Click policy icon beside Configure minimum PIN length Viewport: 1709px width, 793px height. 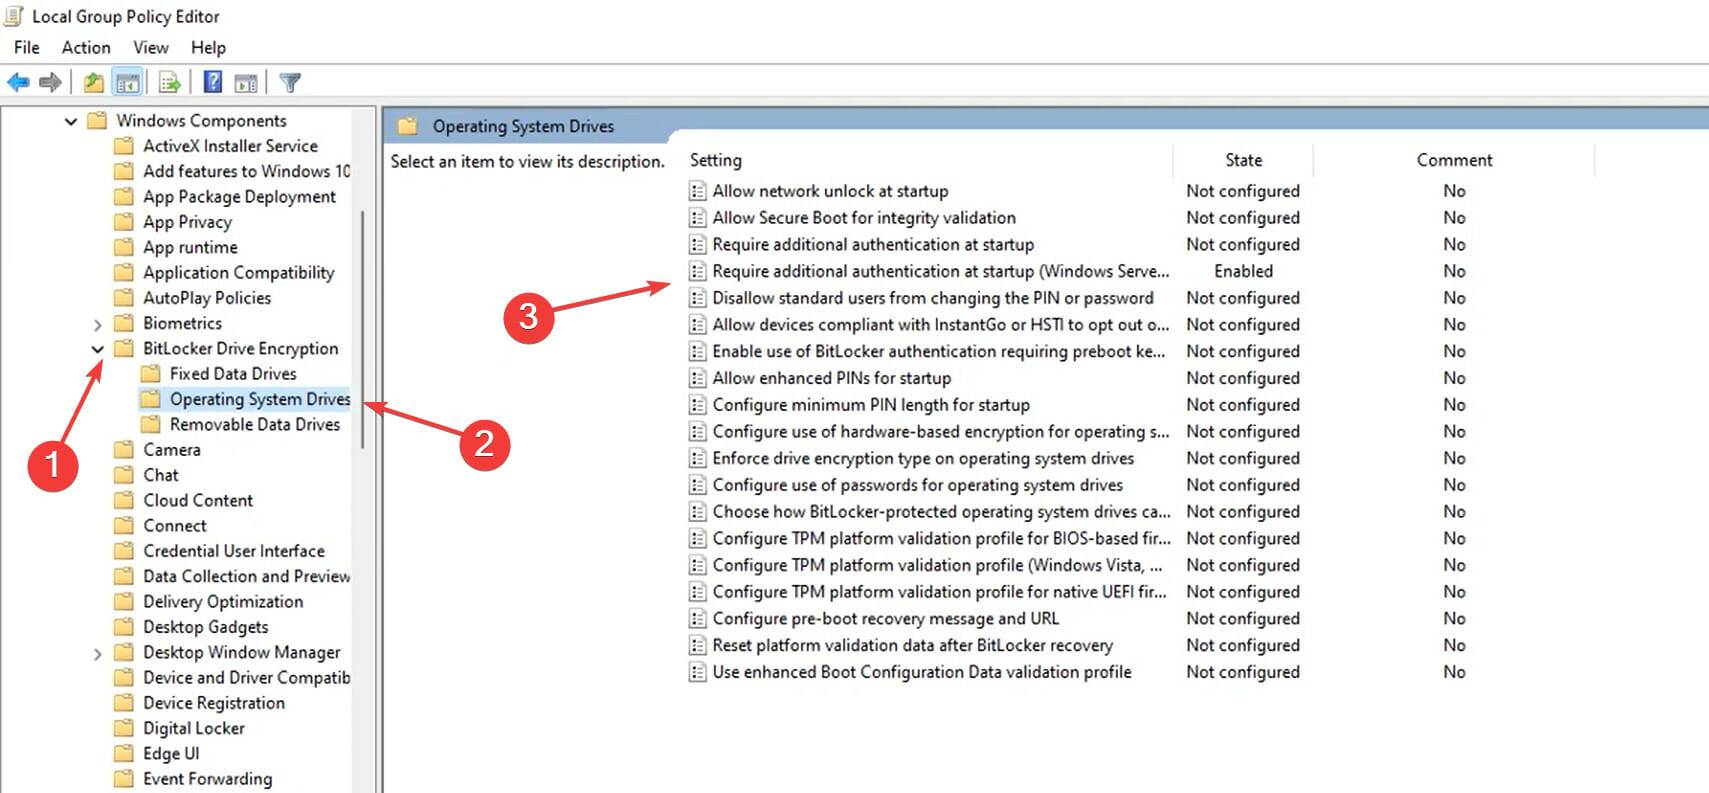click(x=697, y=405)
